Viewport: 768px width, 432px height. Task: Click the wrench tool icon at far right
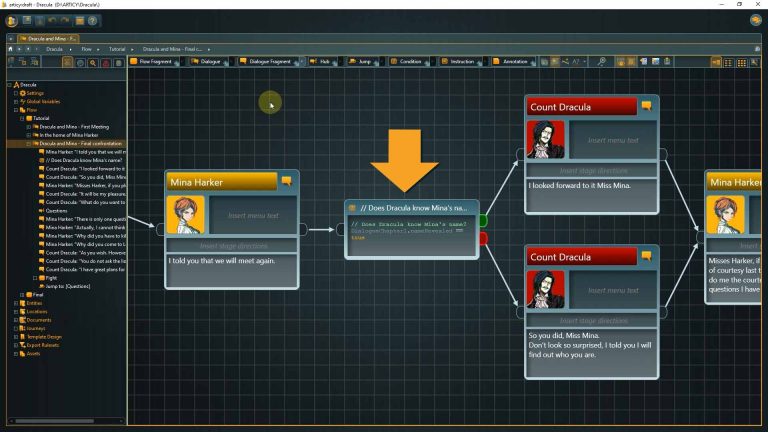coord(754,62)
